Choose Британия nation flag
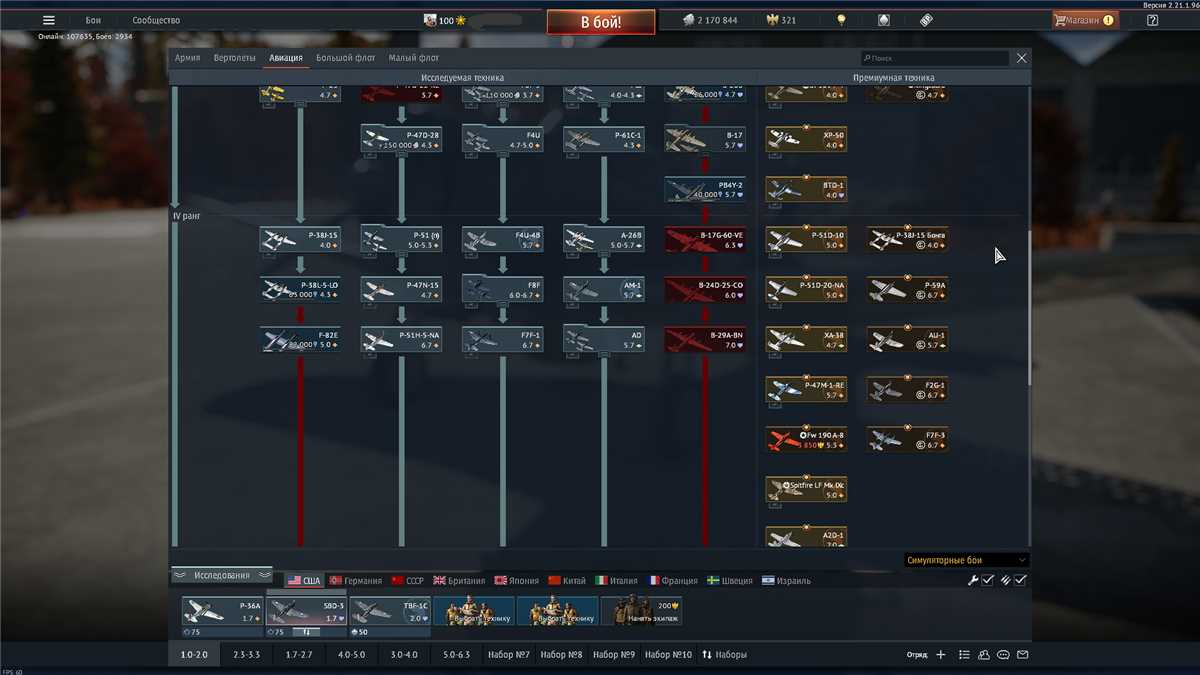The image size is (1200, 675). coord(459,580)
